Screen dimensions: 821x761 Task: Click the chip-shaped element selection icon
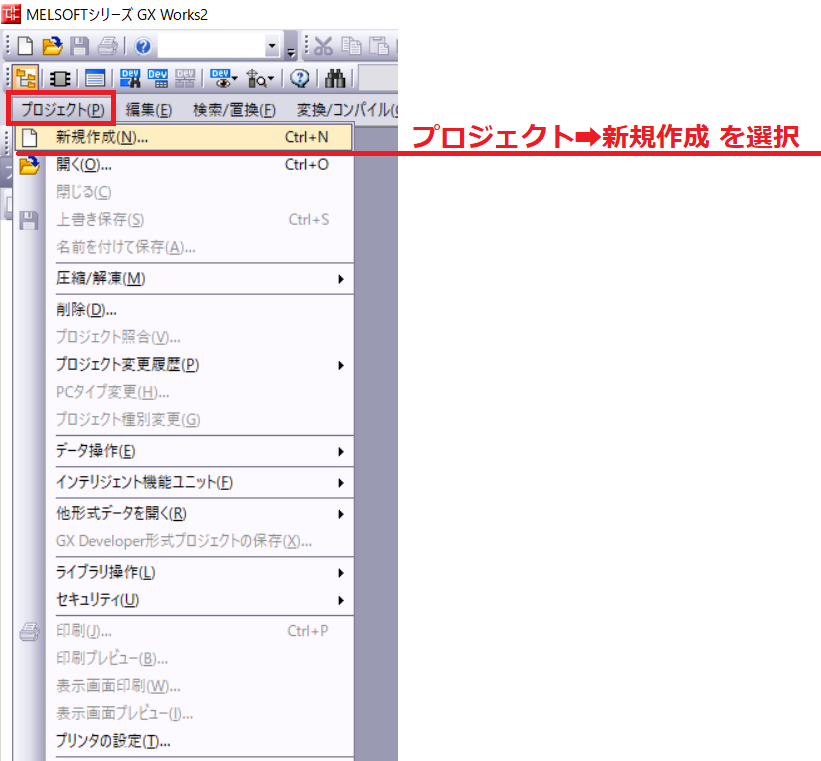pos(60,79)
